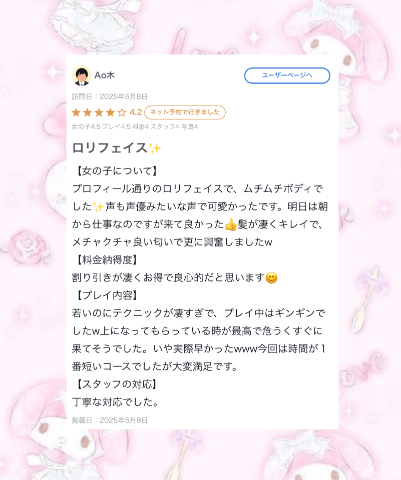Click the reviewer's avatar icon

pyautogui.click(x=82, y=76)
